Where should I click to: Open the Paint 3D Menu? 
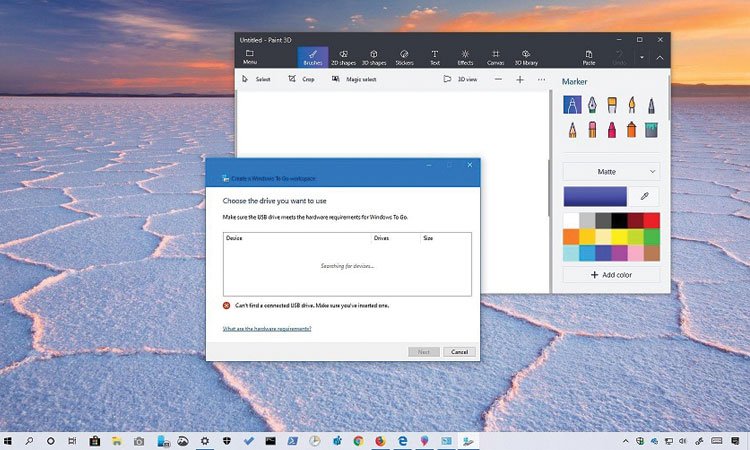(x=250, y=57)
